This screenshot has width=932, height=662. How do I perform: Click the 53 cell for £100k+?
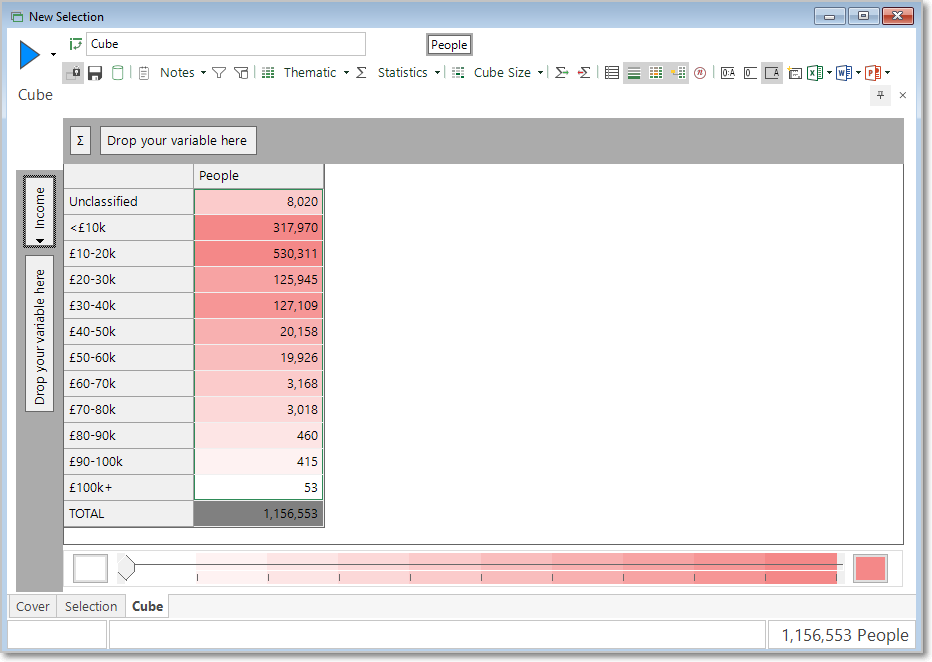click(x=259, y=488)
